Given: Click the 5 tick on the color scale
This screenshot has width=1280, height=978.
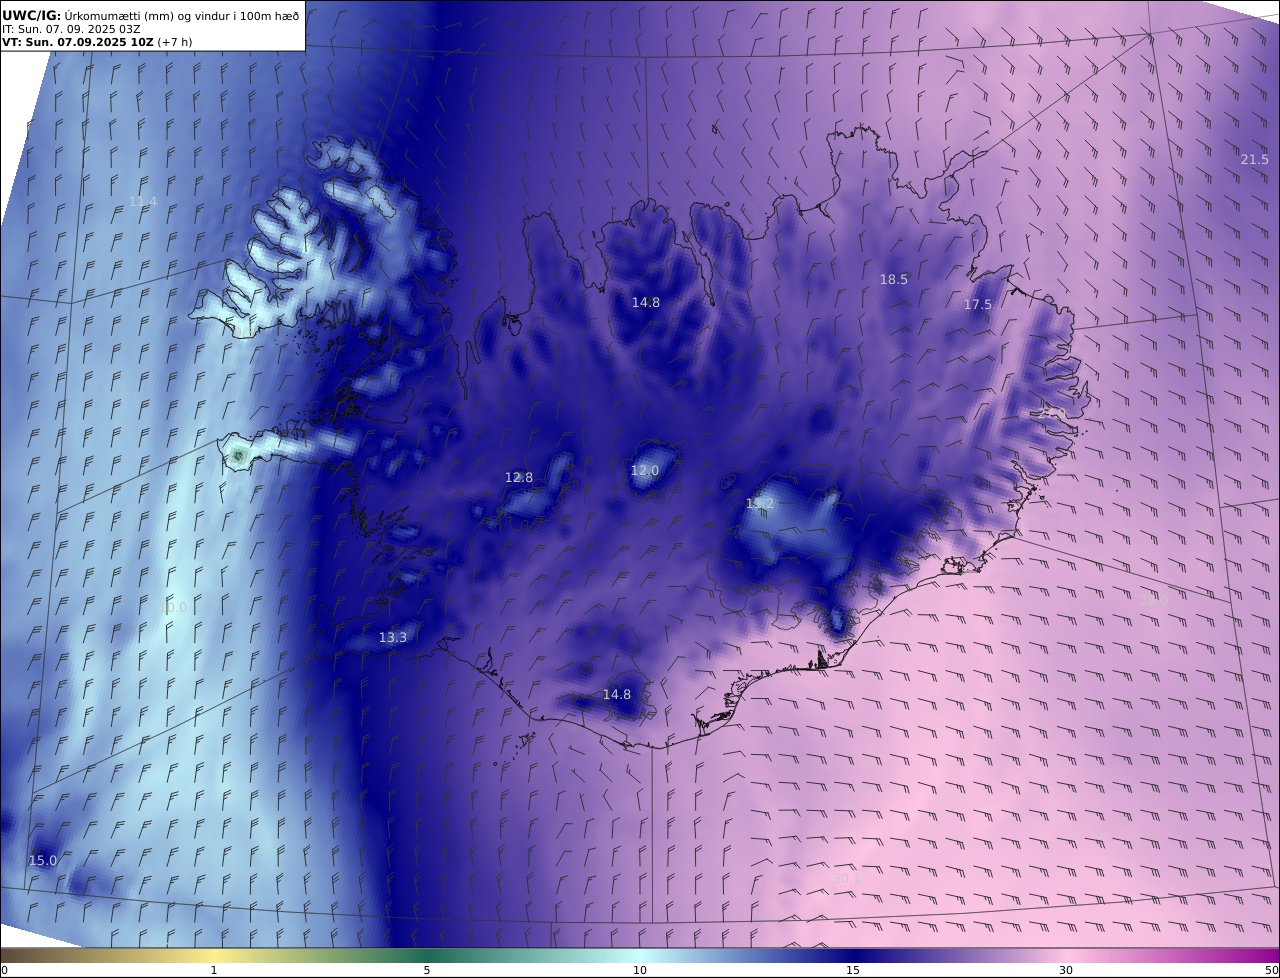Looking at the screenshot, I should point(427,970).
